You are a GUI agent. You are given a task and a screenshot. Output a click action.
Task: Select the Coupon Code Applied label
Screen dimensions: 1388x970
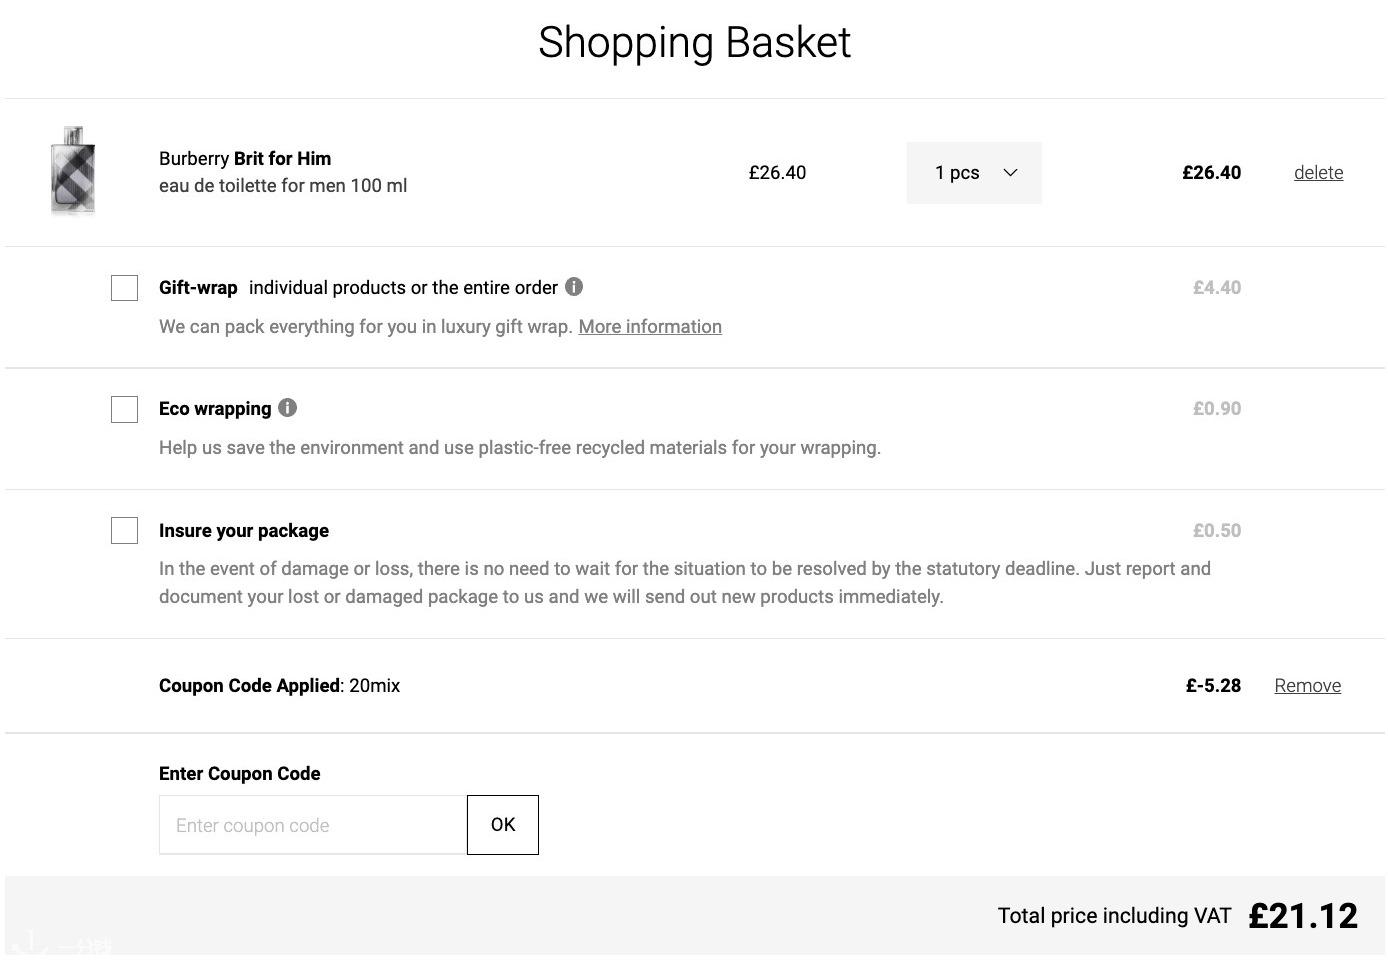point(250,686)
